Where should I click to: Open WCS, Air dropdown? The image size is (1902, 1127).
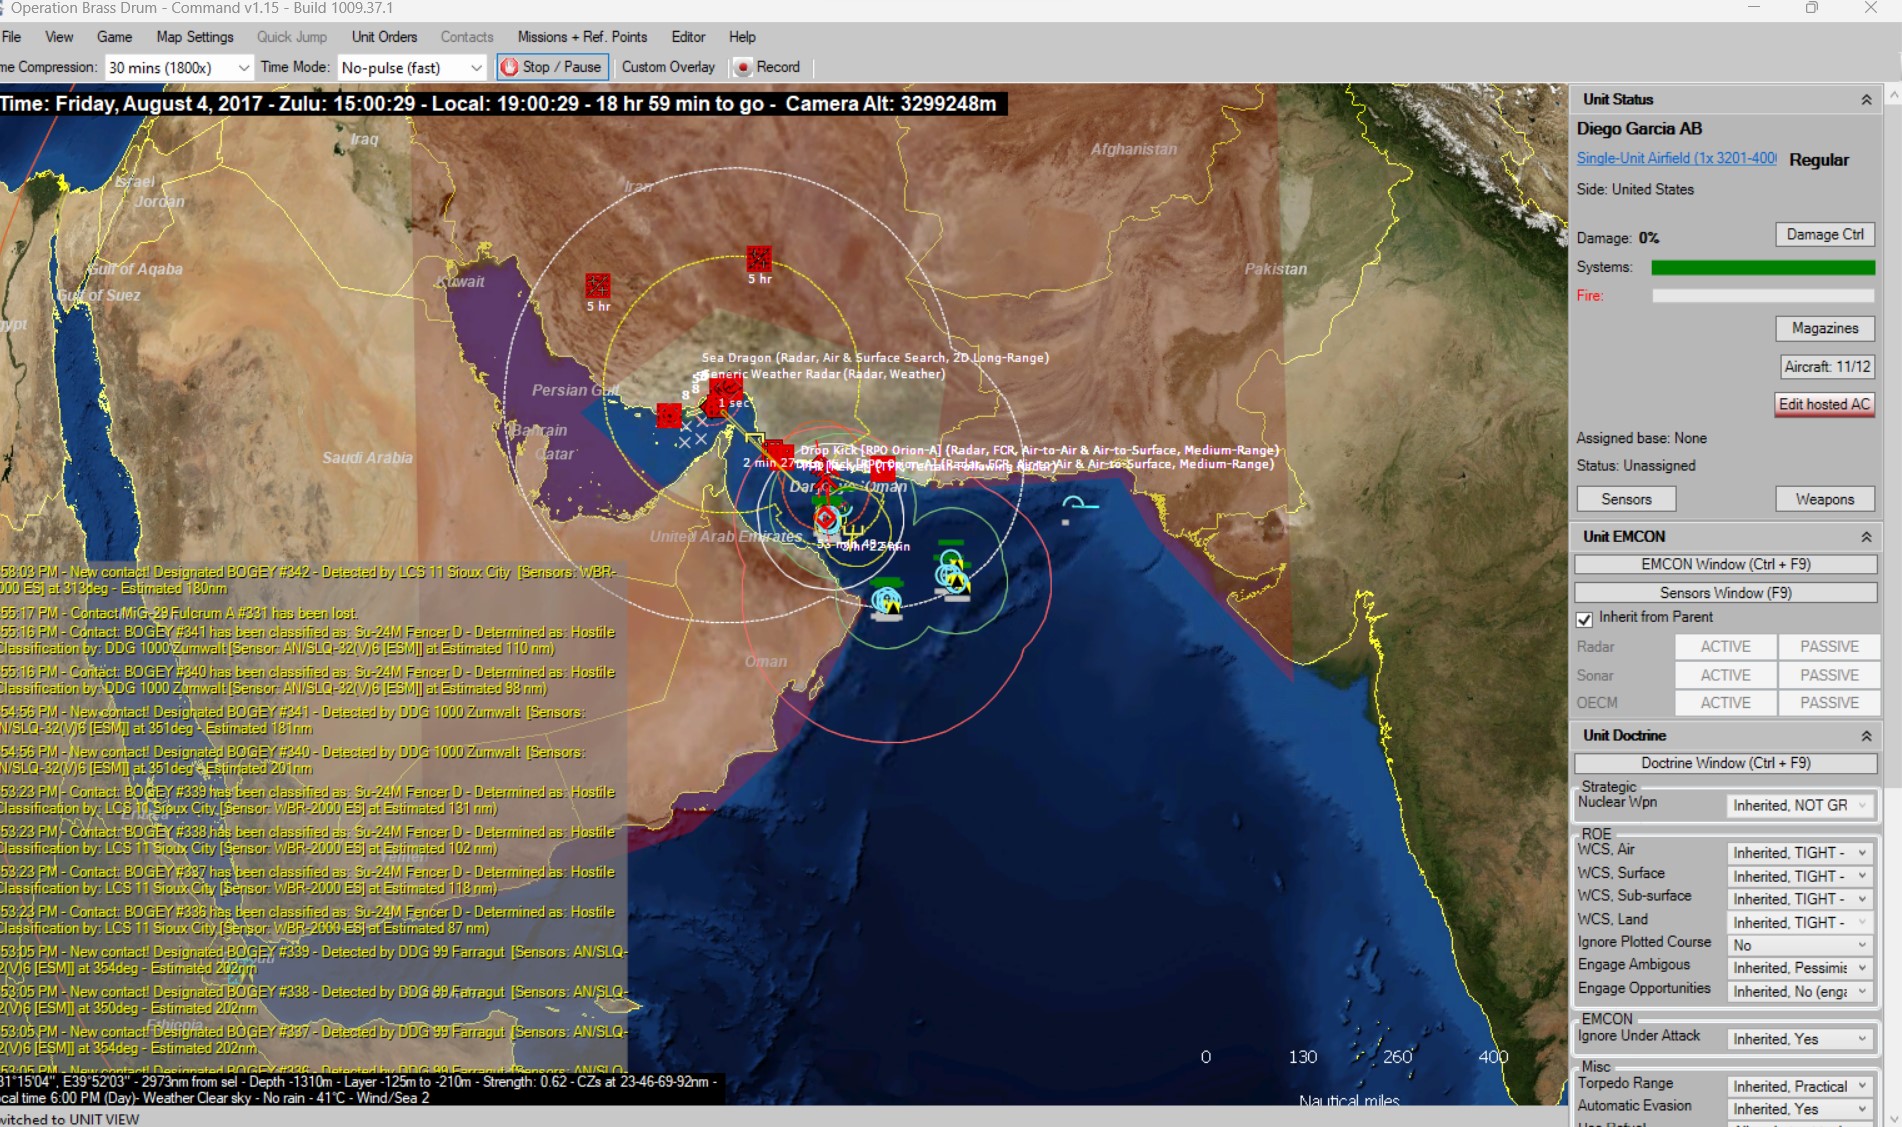pyautogui.click(x=1799, y=852)
